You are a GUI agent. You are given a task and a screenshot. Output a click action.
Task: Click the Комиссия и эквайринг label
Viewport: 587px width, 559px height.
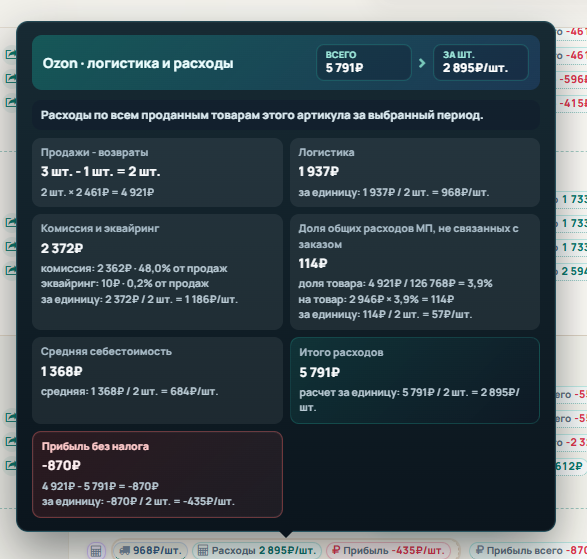(100, 228)
